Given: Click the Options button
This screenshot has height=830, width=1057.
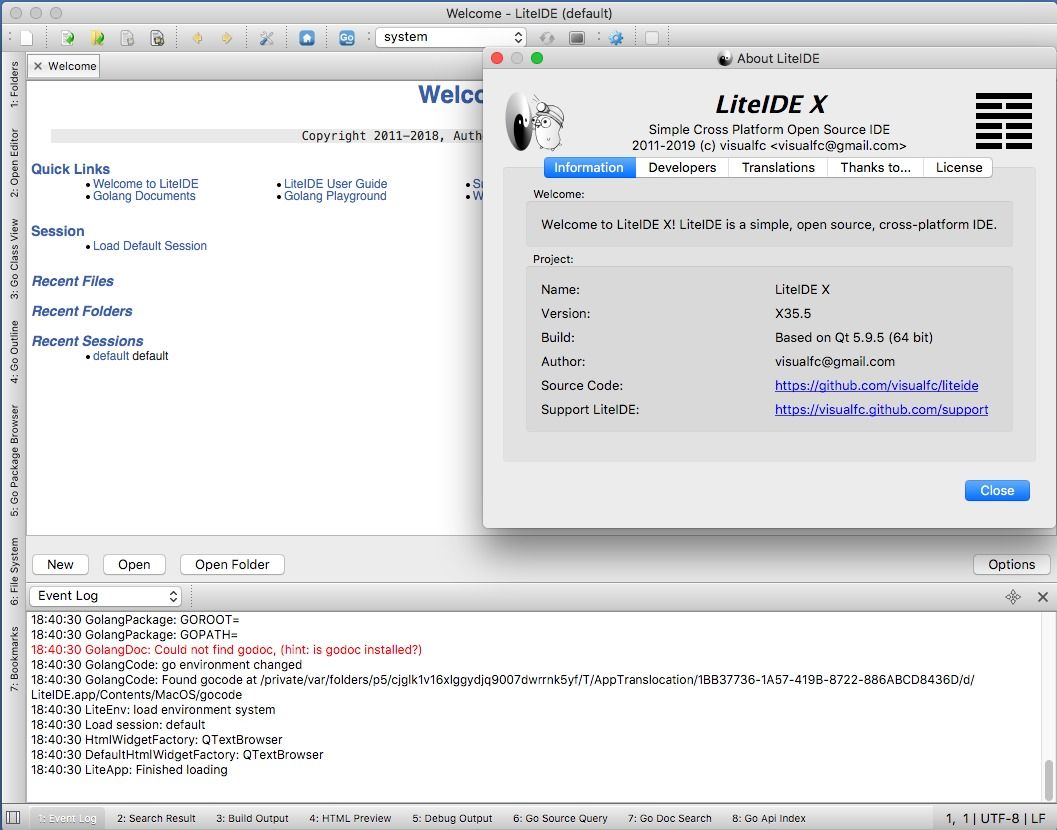Looking at the screenshot, I should [x=1011, y=565].
